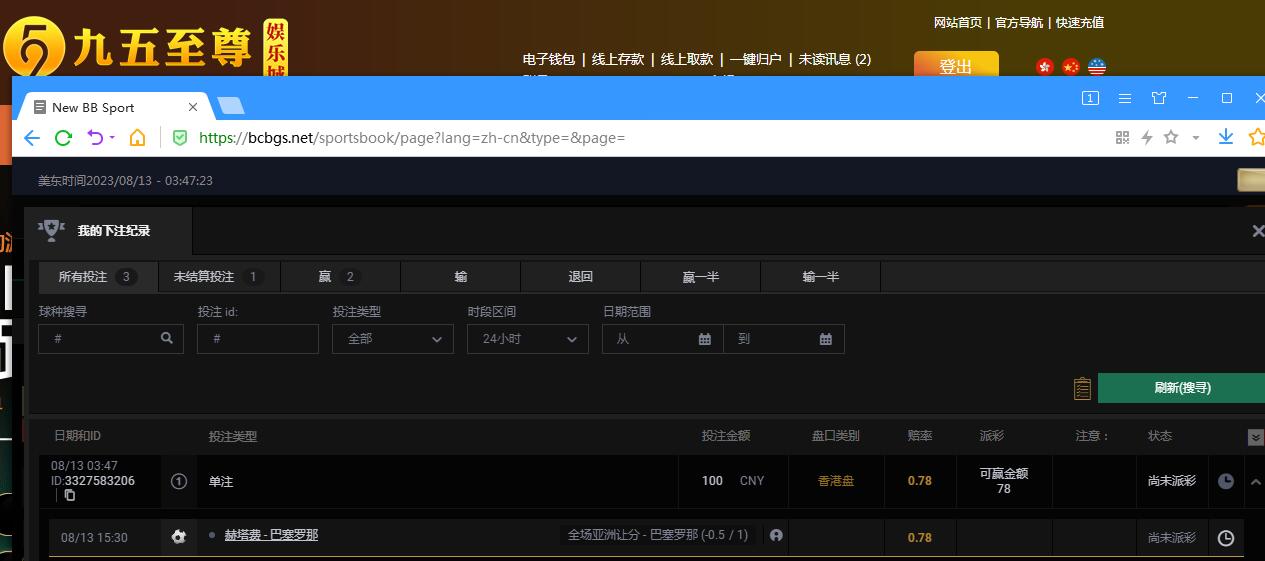Click the 我的下注纪录 panel title tab

pyautogui.click(x=108, y=231)
